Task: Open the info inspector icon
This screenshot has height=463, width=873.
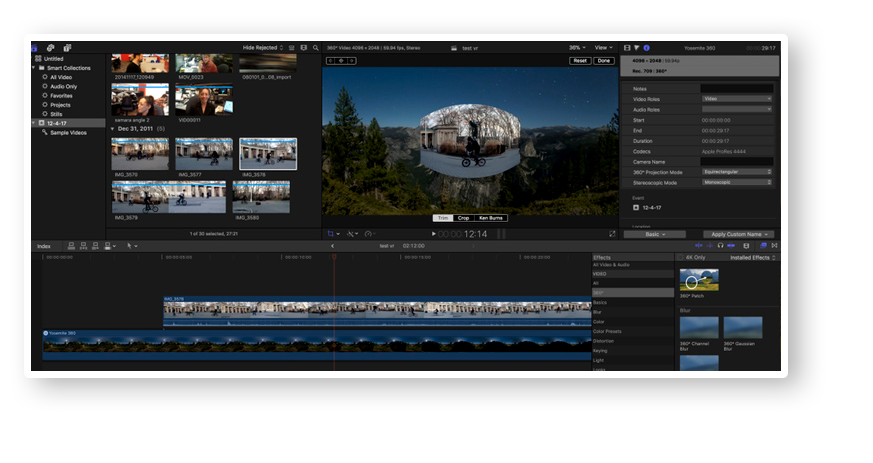Action: (646, 47)
